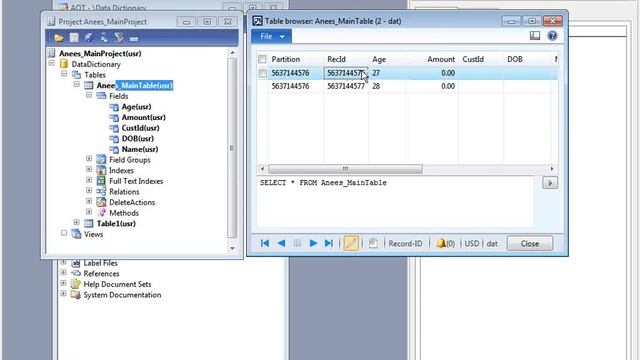Click the Amount column header
640x360 pixels.
tap(432, 59)
